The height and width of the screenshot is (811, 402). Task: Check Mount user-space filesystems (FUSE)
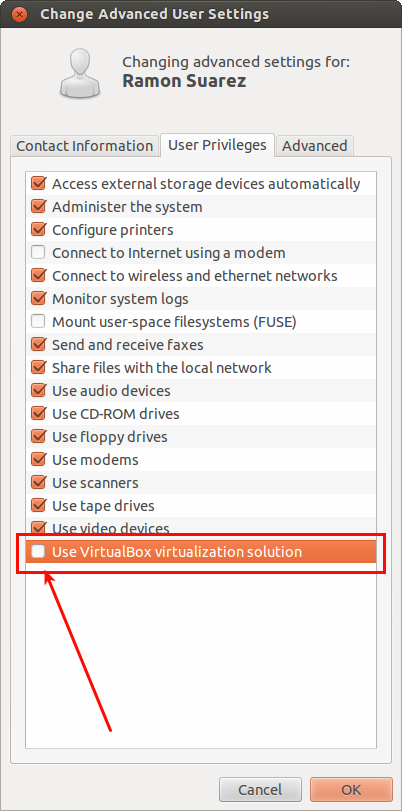tap(38, 322)
